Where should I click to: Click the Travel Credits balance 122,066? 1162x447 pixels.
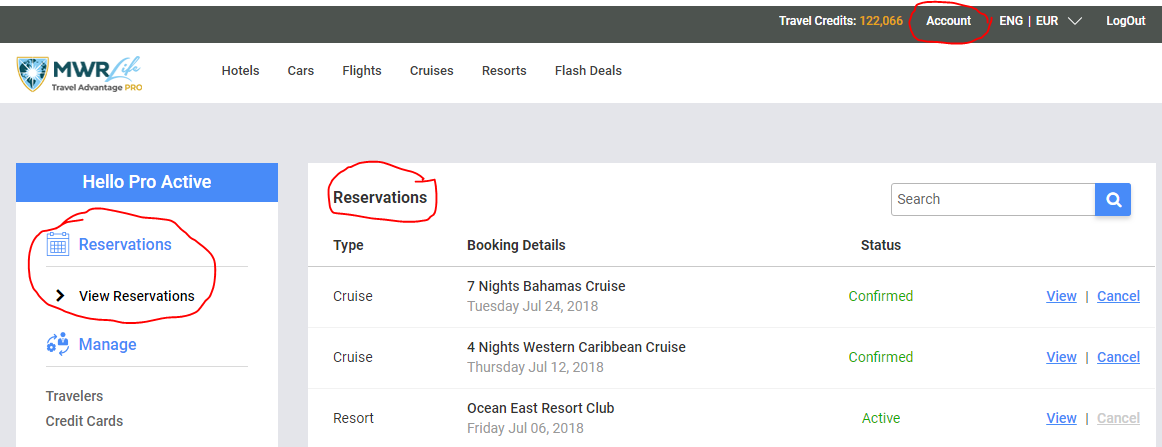[x=881, y=21]
